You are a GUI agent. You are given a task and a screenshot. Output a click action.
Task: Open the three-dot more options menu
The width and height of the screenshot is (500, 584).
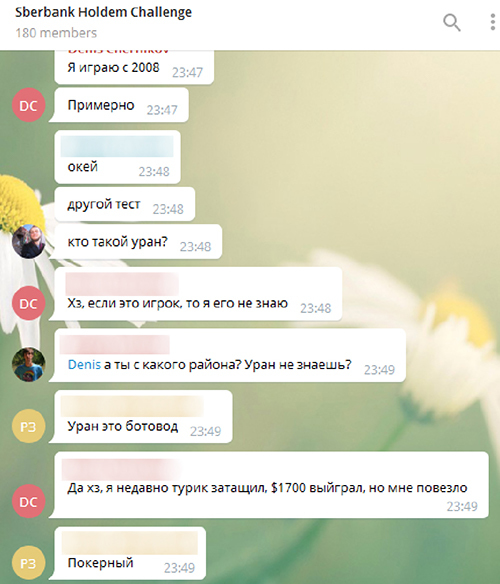tap(493, 22)
